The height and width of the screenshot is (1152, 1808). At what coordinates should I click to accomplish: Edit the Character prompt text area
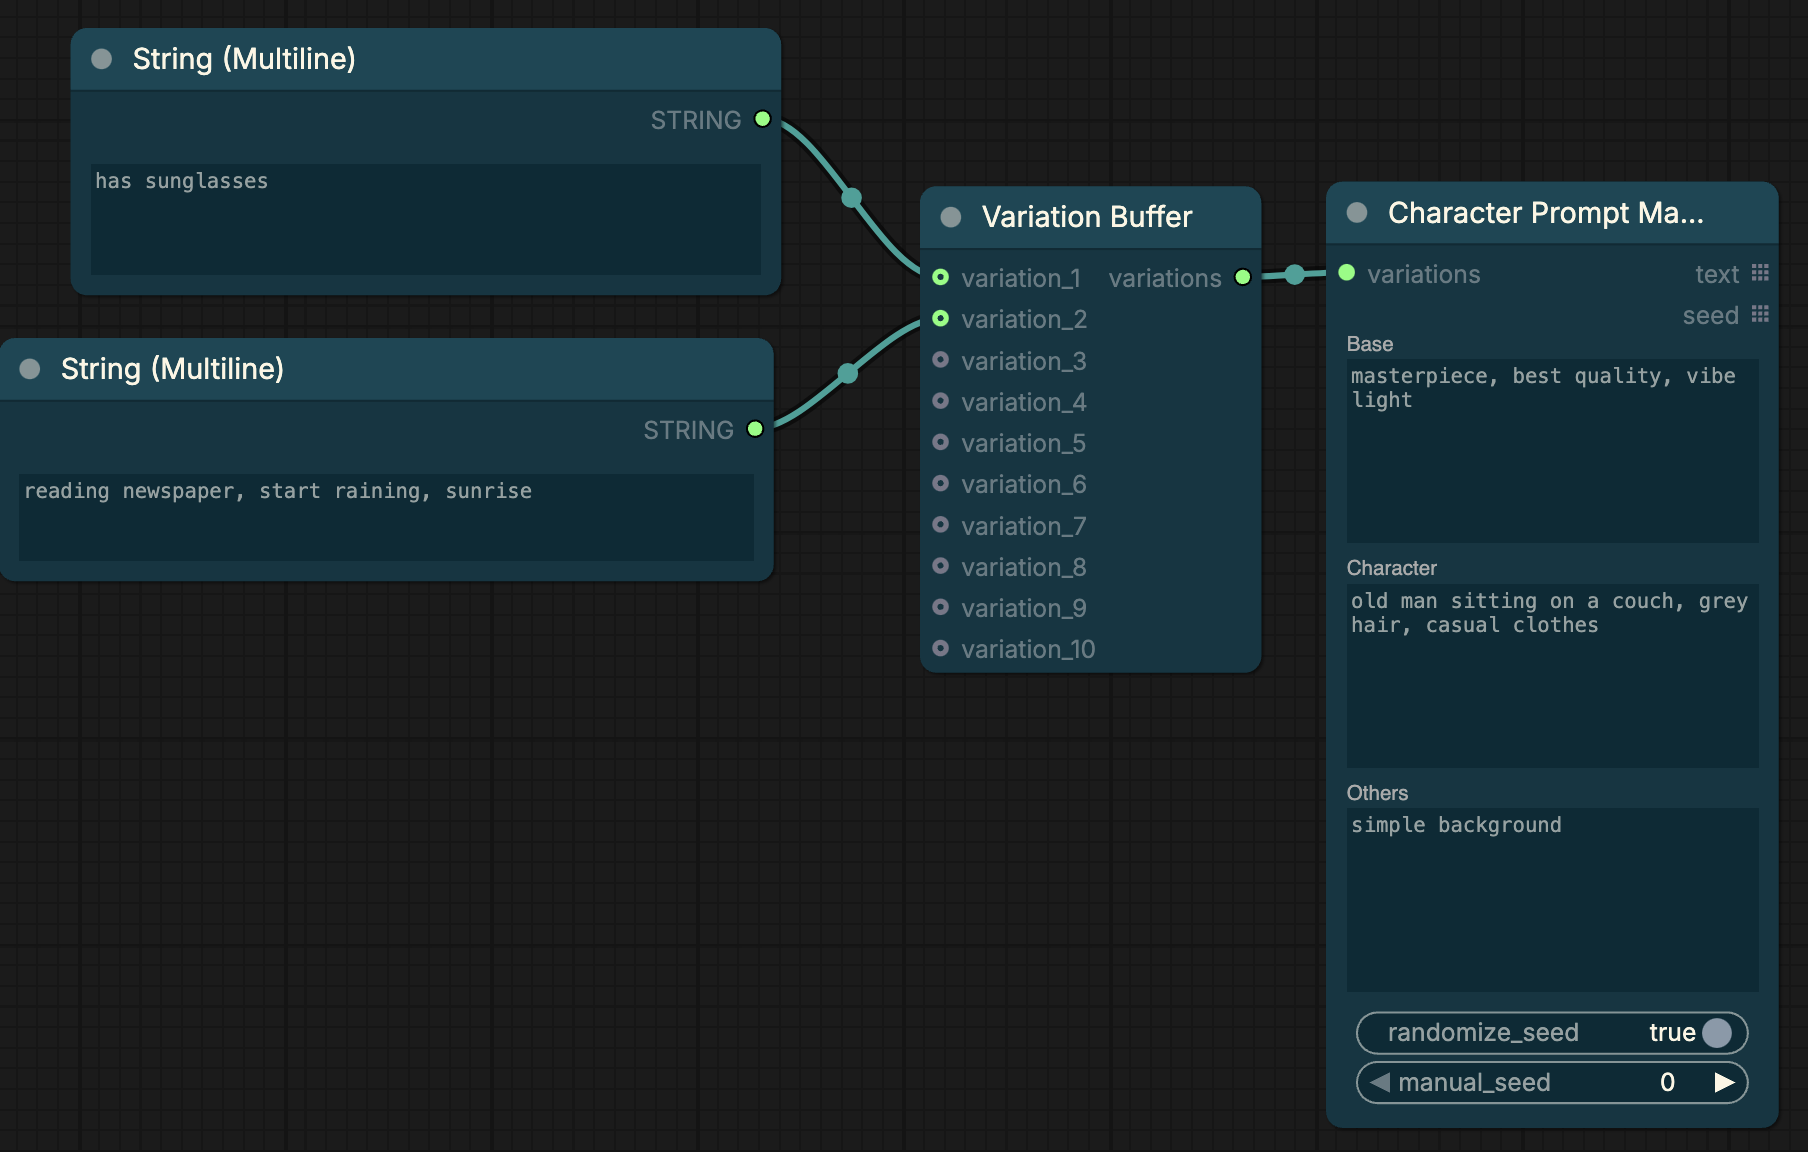pos(1552,676)
